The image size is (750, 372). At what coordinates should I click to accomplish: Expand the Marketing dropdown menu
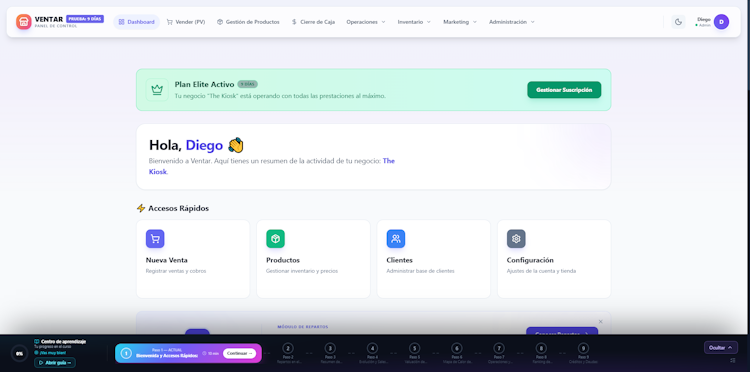pos(460,22)
